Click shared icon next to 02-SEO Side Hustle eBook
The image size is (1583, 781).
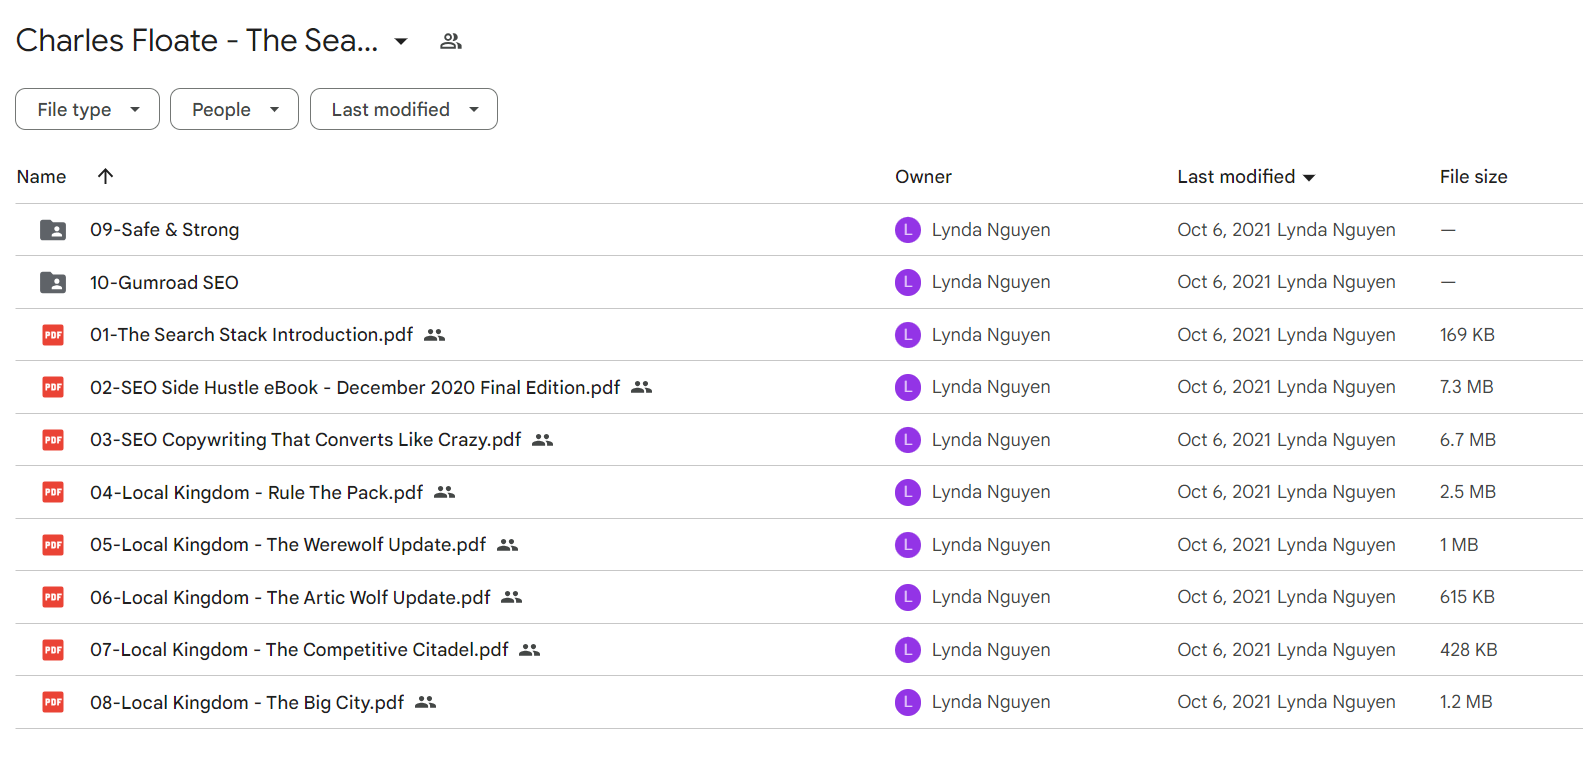point(641,387)
